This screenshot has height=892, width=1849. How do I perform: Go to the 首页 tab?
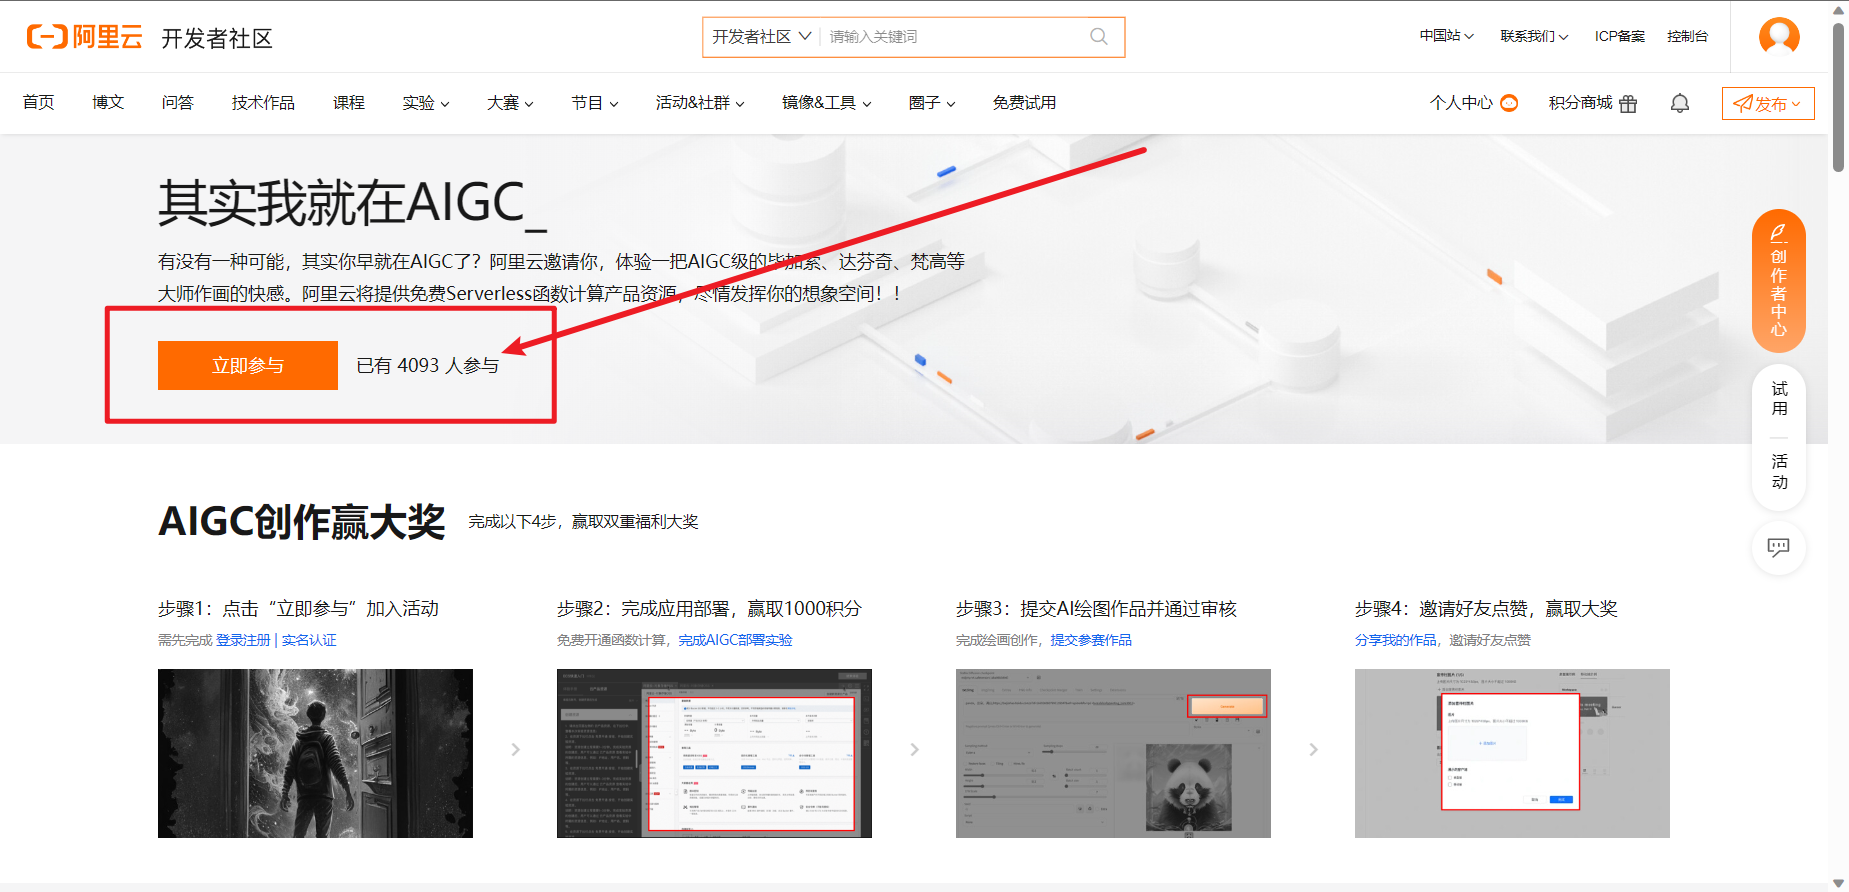click(38, 103)
